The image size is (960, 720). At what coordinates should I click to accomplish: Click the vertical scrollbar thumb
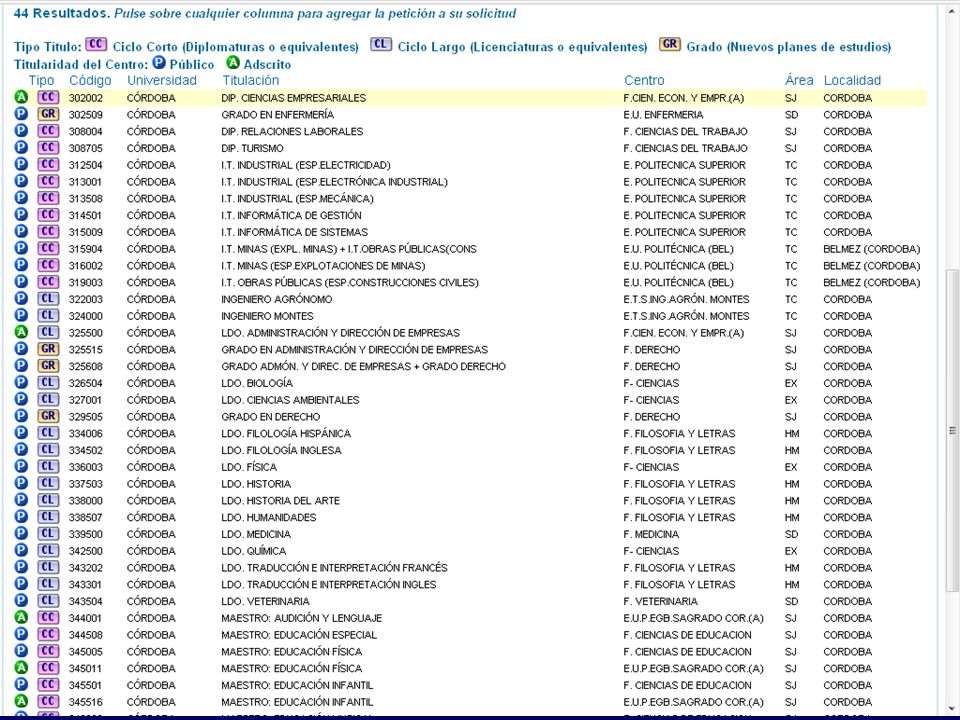953,430
